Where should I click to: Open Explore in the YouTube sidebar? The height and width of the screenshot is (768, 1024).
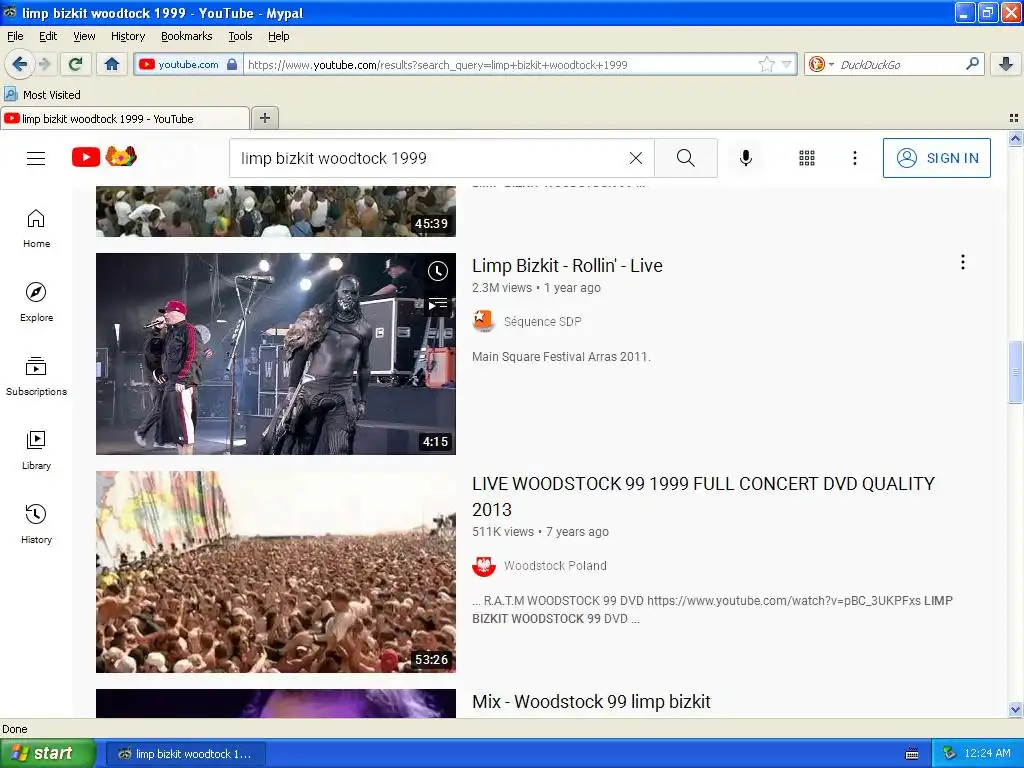pyautogui.click(x=37, y=302)
